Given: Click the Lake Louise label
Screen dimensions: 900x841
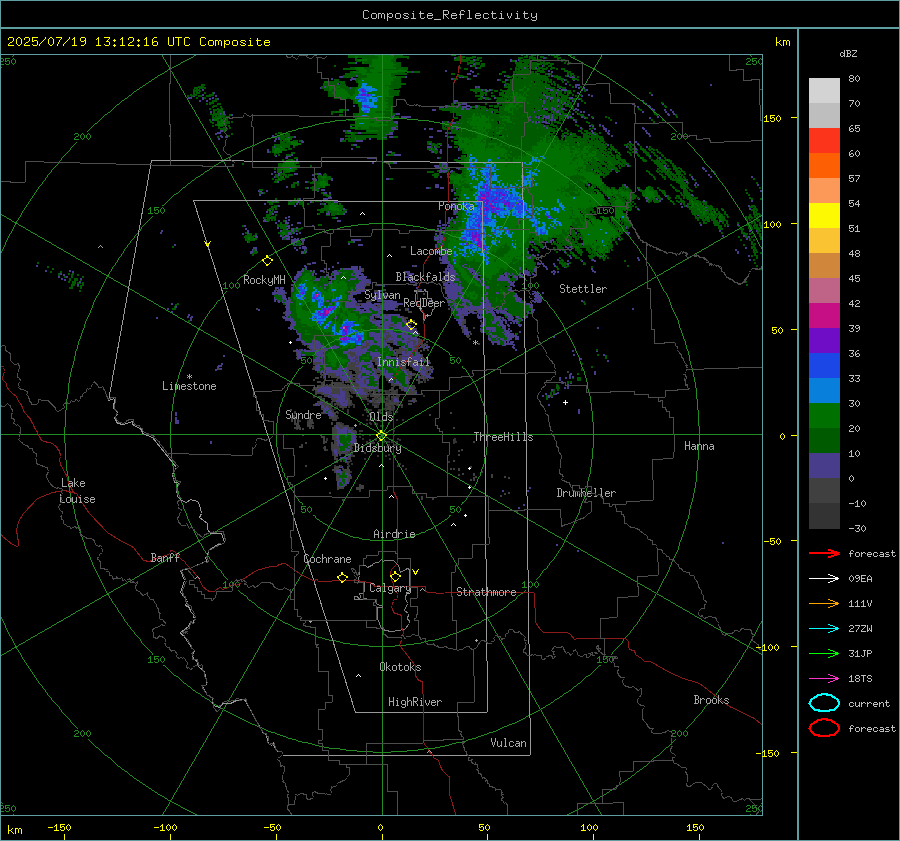Looking at the screenshot, I should (77, 491).
